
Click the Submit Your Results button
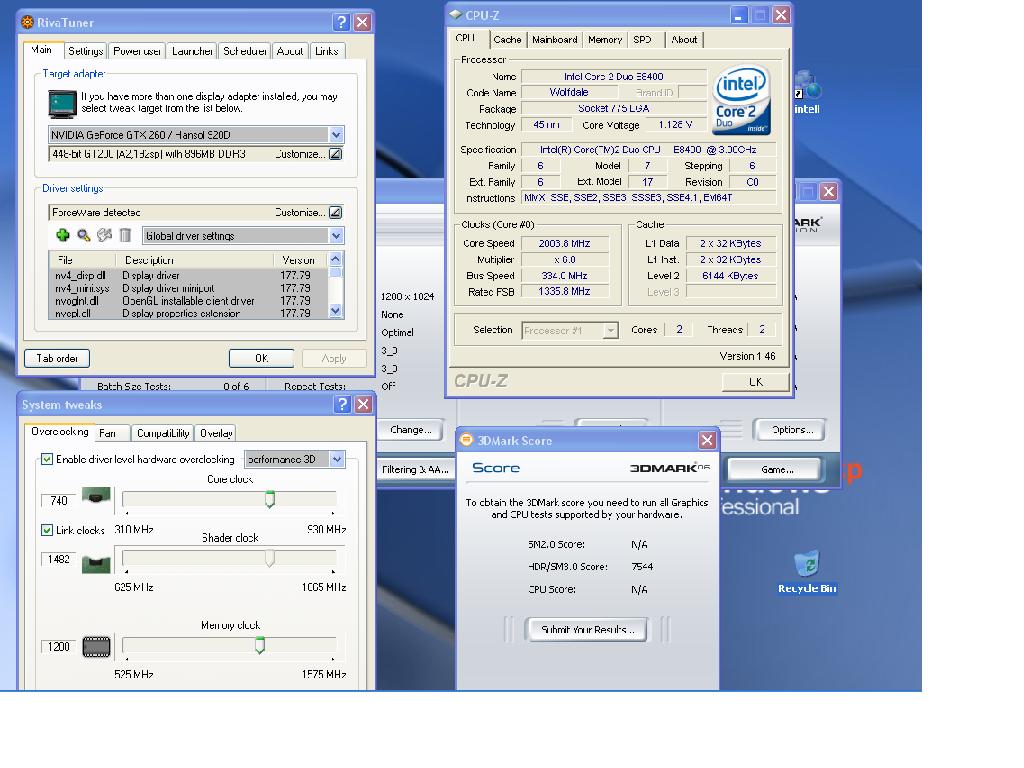pos(587,630)
